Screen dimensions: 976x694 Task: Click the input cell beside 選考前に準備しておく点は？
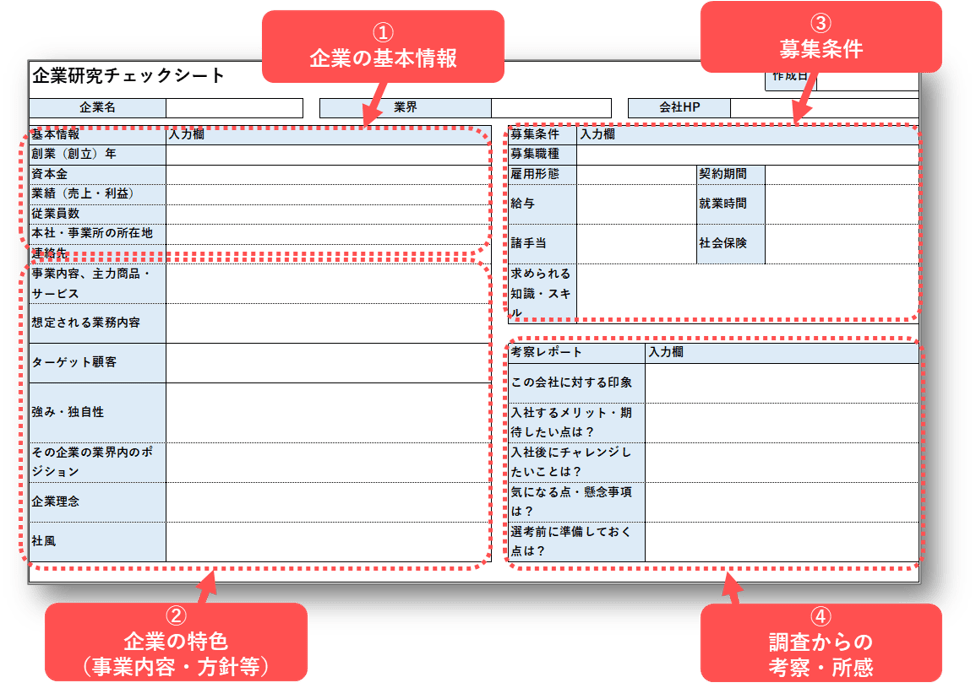click(x=782, y=542)
